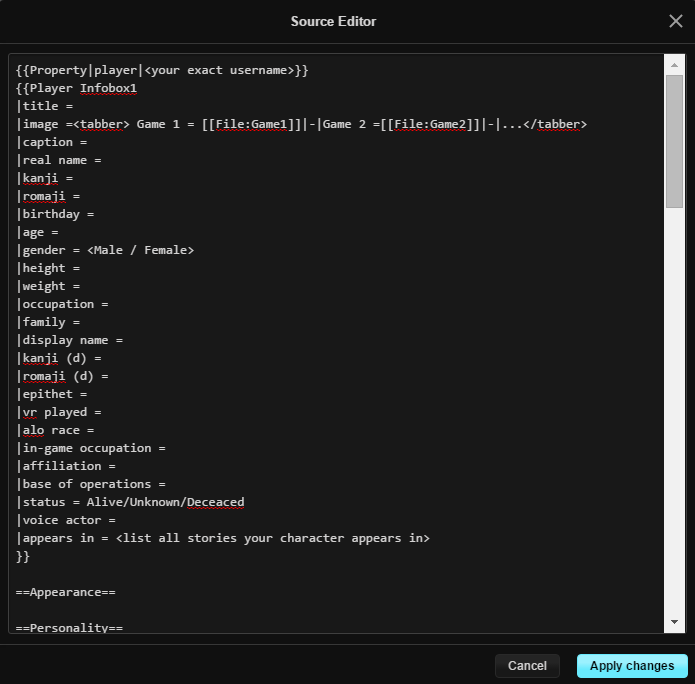Click the '|romaji (d) =' line
This screenshot has height=684, width=695.
(62, 376)
